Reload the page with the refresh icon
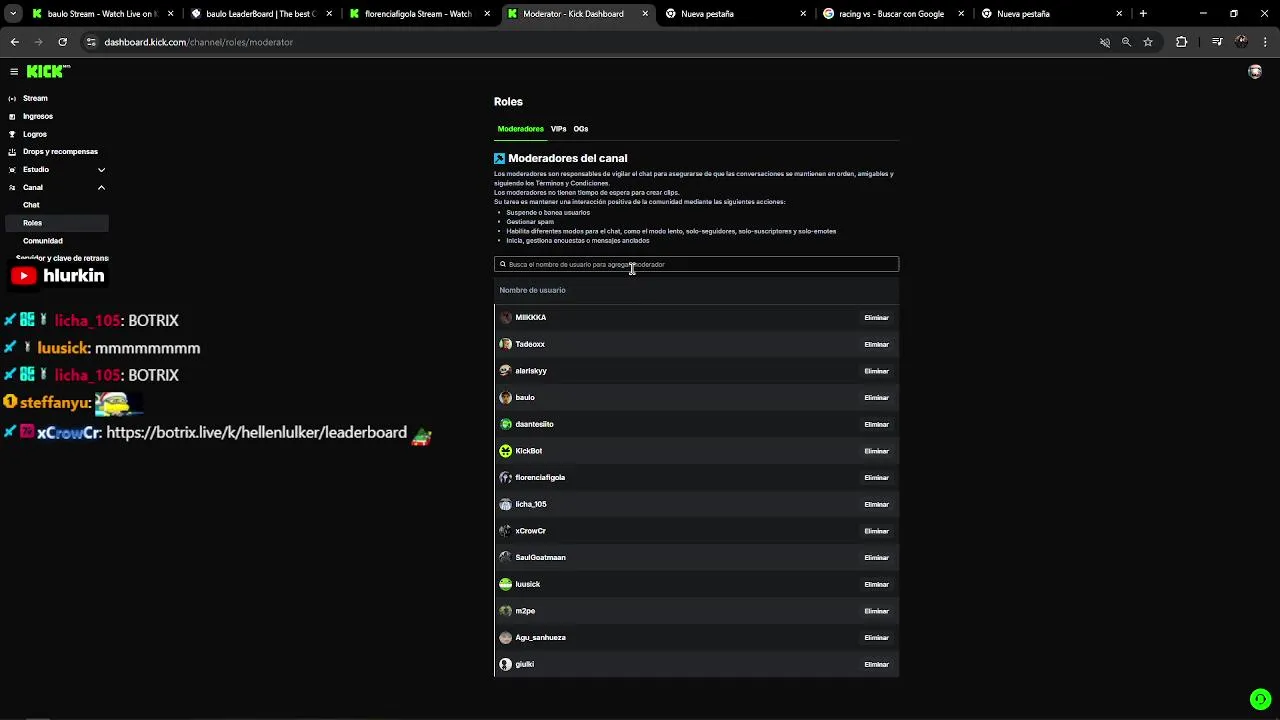 pyautogui.click(x=62, y=42)
